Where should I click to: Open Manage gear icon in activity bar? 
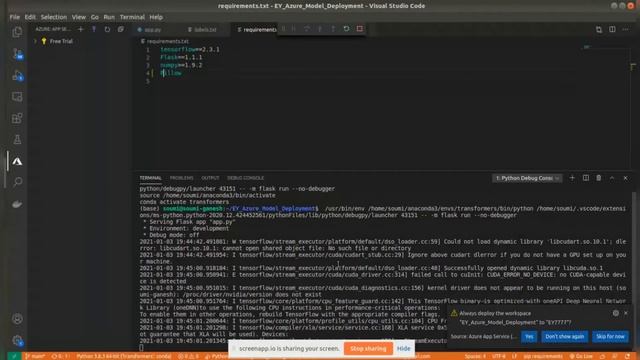(x=17, y=340)
